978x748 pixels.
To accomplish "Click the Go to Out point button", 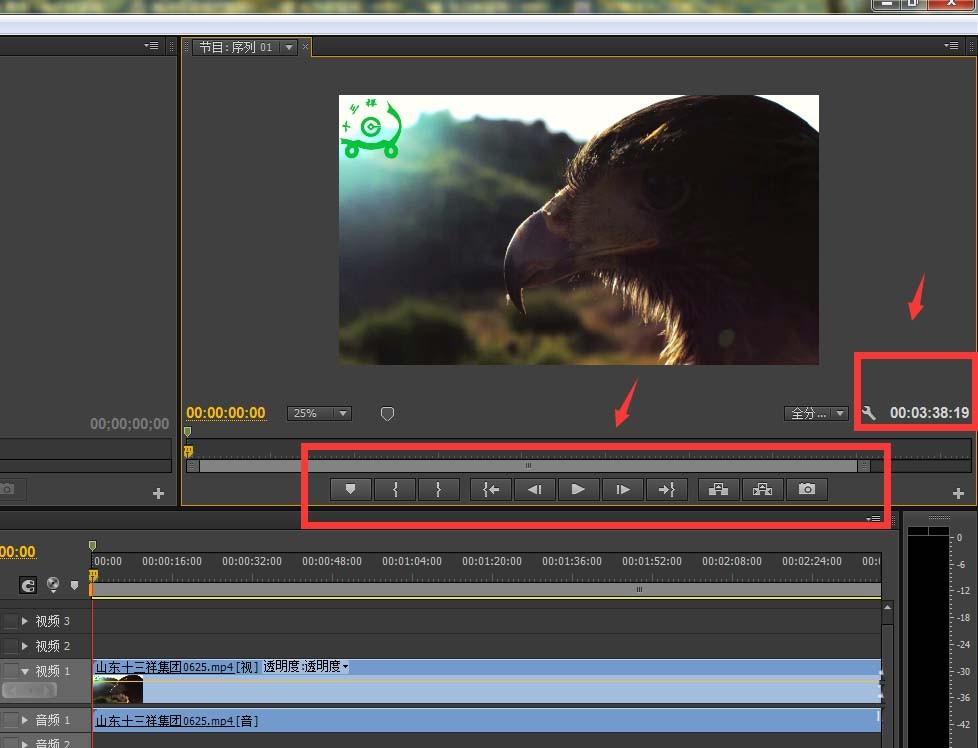I will pos(666,489).
